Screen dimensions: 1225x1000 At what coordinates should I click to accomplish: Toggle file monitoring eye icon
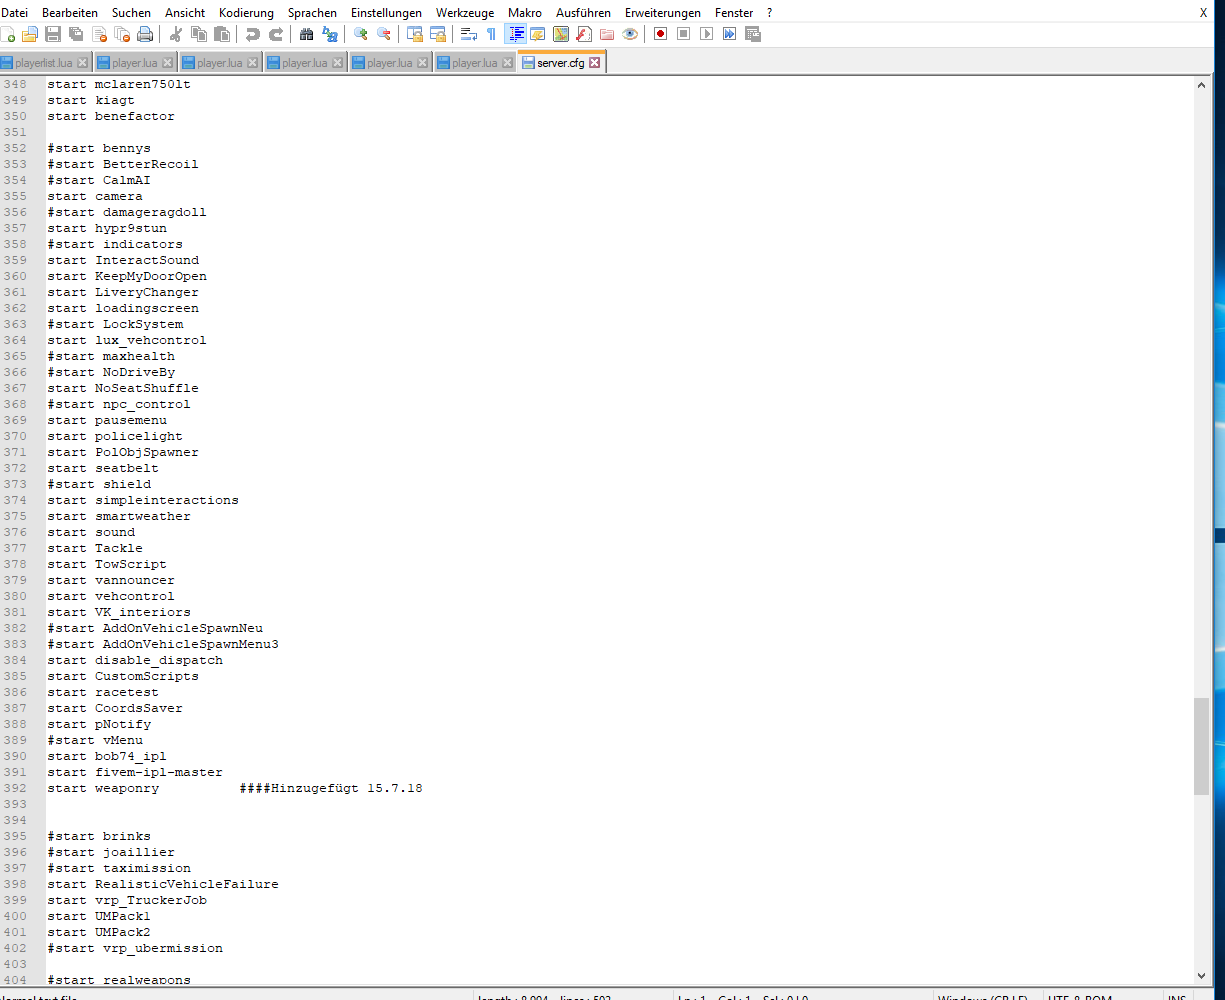630,34
